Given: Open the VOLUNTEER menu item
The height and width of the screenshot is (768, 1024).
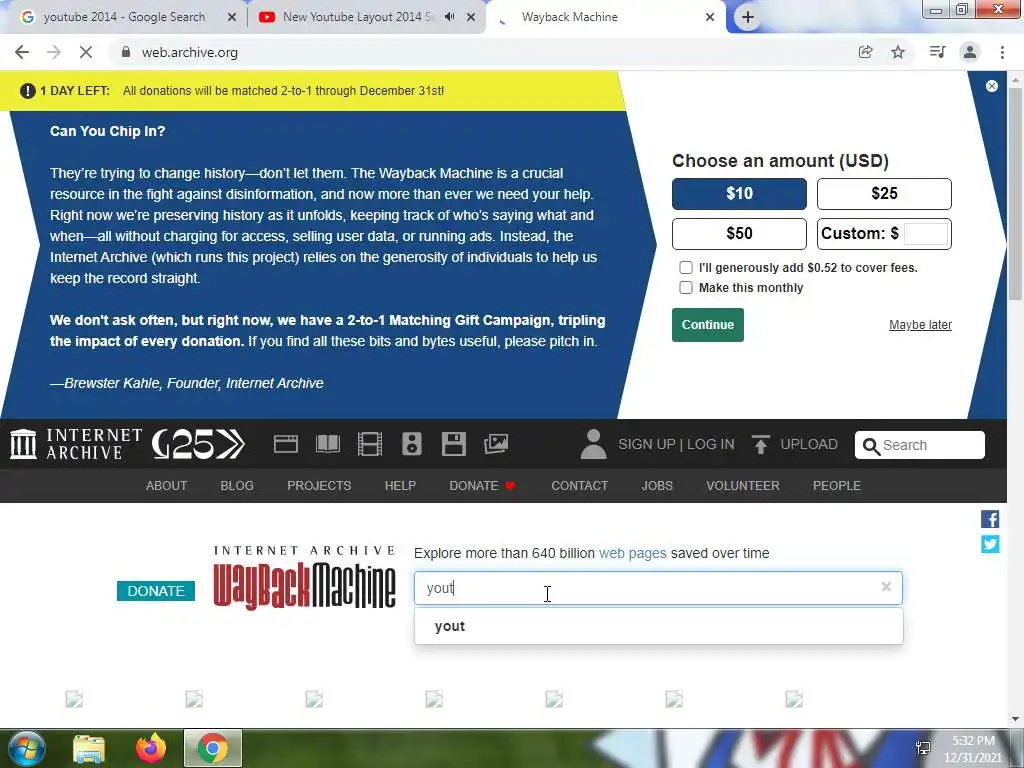Looking at the screenshot, I should pos(743,486).
